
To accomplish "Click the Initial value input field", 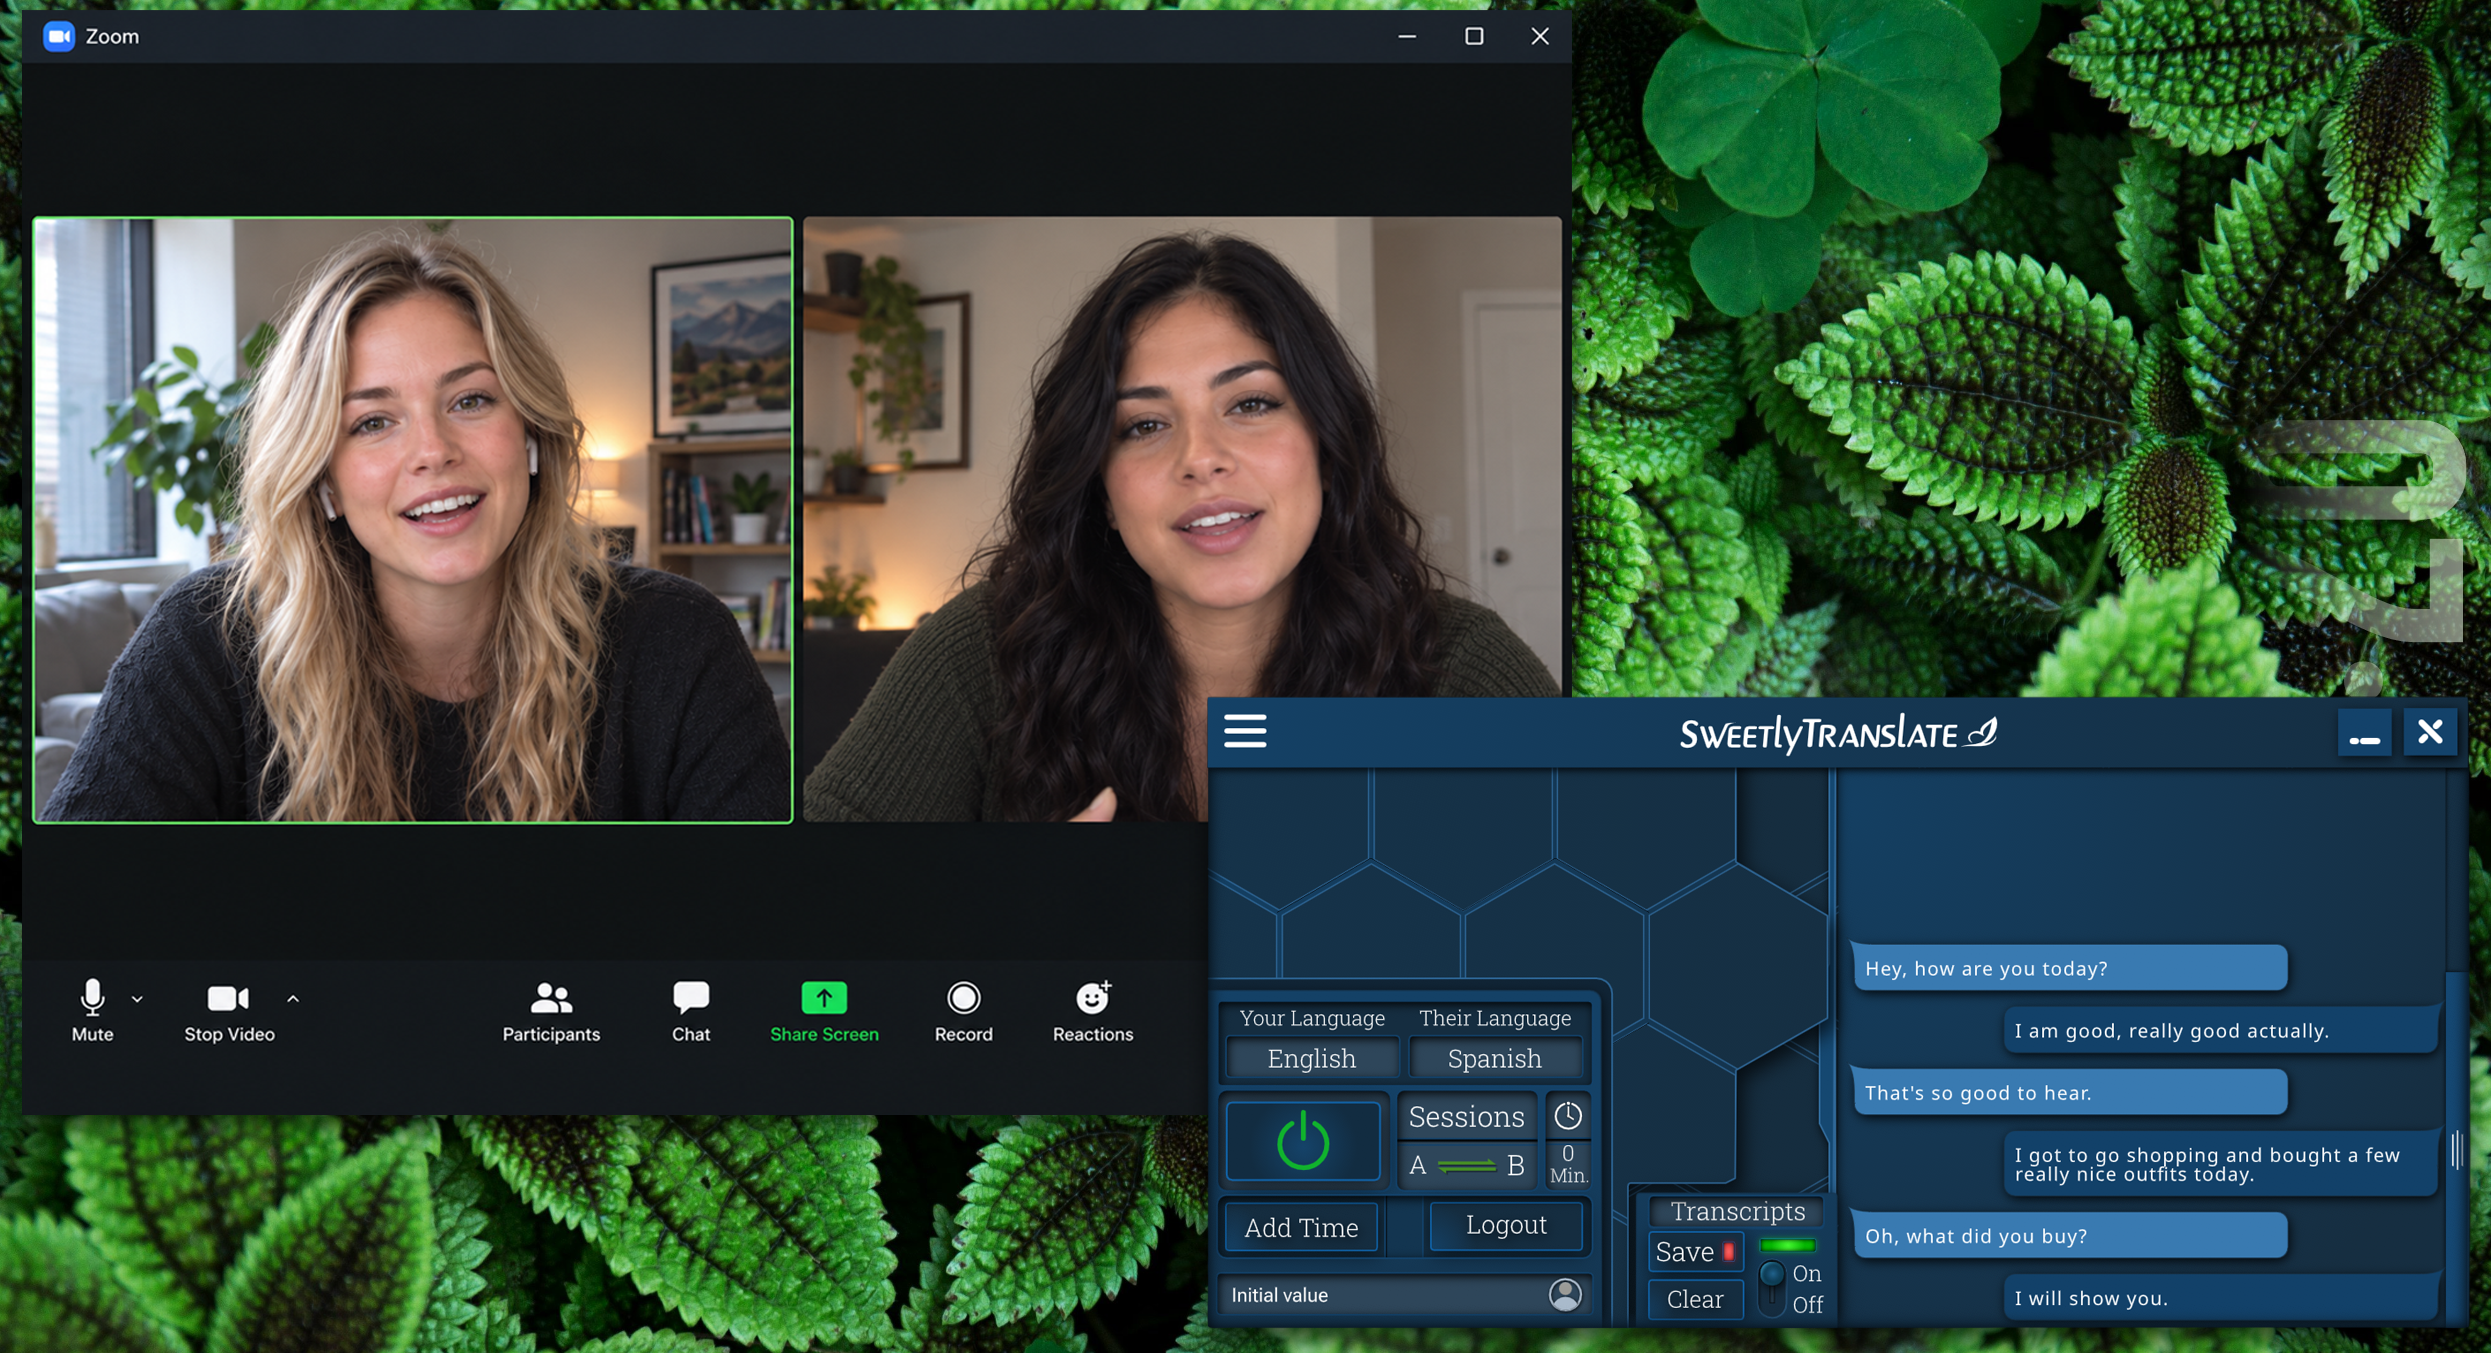I will click(x=1385, y=1295).
